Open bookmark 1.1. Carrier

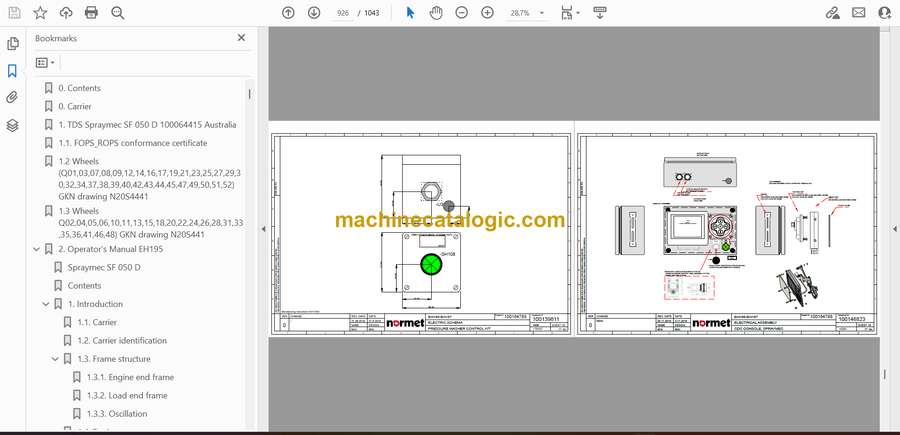[97, 322]
